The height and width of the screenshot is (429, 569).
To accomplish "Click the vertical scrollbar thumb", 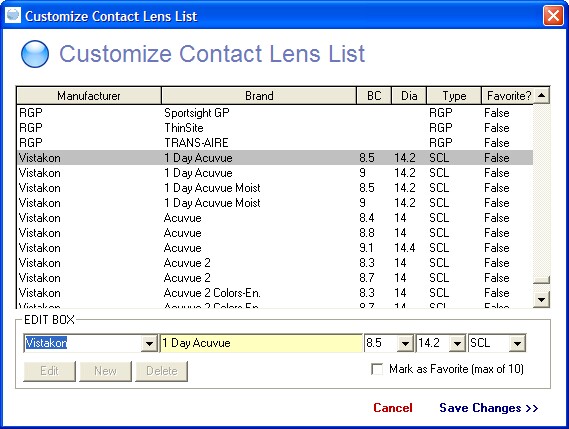I will [541, 279].
